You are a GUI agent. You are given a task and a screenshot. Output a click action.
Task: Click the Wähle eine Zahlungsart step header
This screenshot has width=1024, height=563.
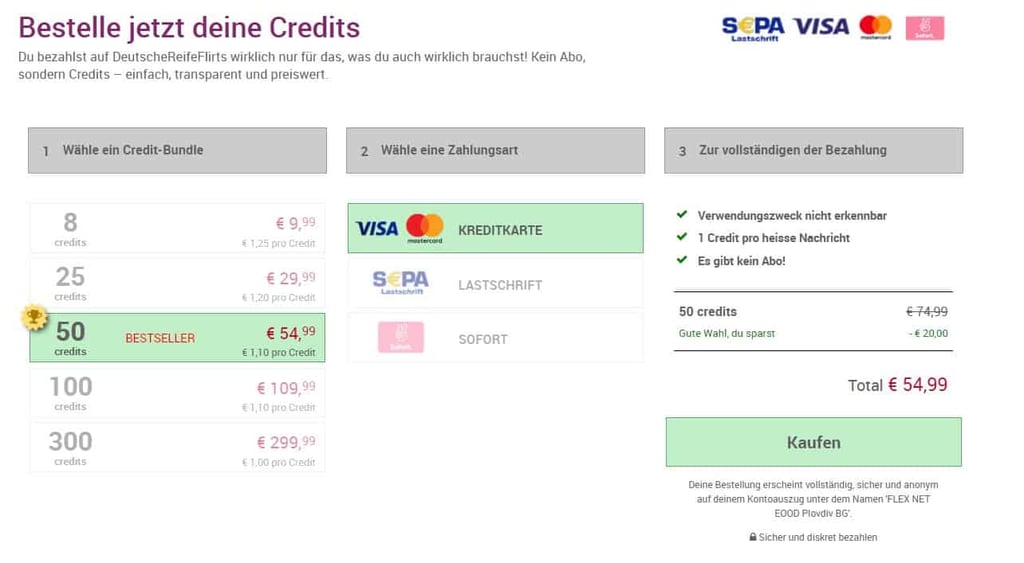point(496,150)
